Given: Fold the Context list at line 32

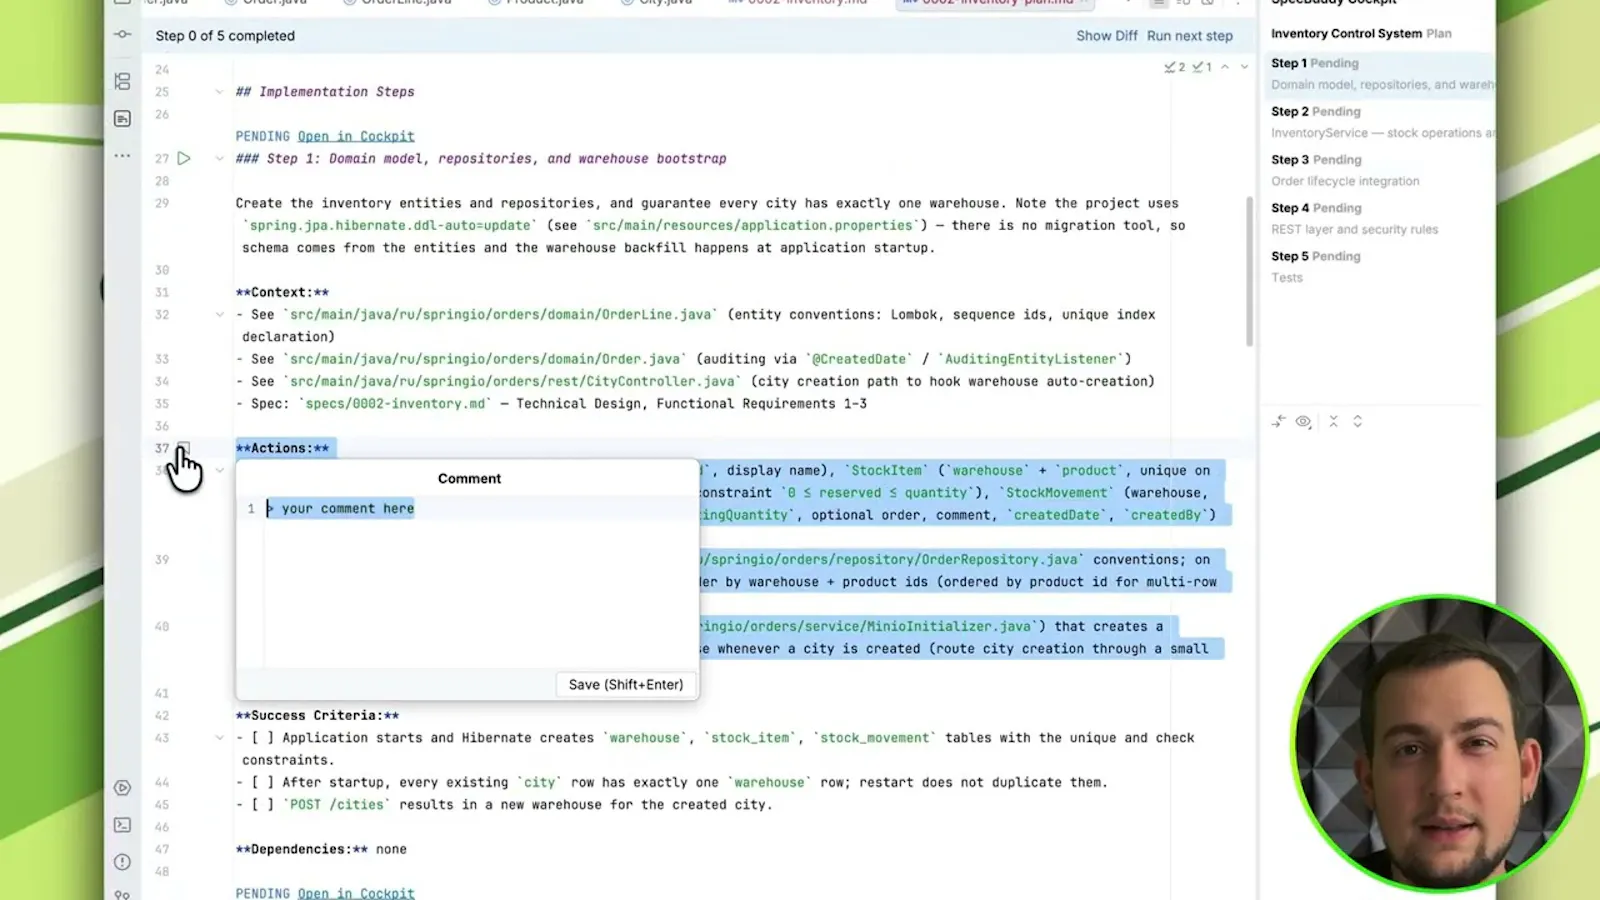Looking at the screenshot, I should (219, 314).
